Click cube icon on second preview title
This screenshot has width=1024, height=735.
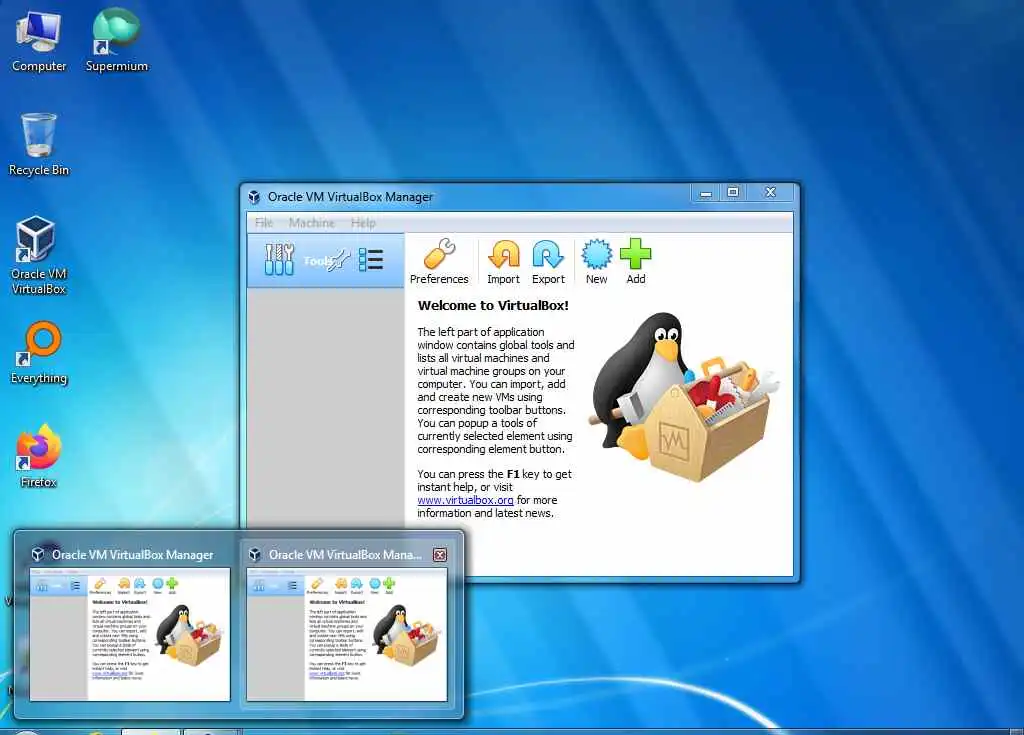coord(255,555)
